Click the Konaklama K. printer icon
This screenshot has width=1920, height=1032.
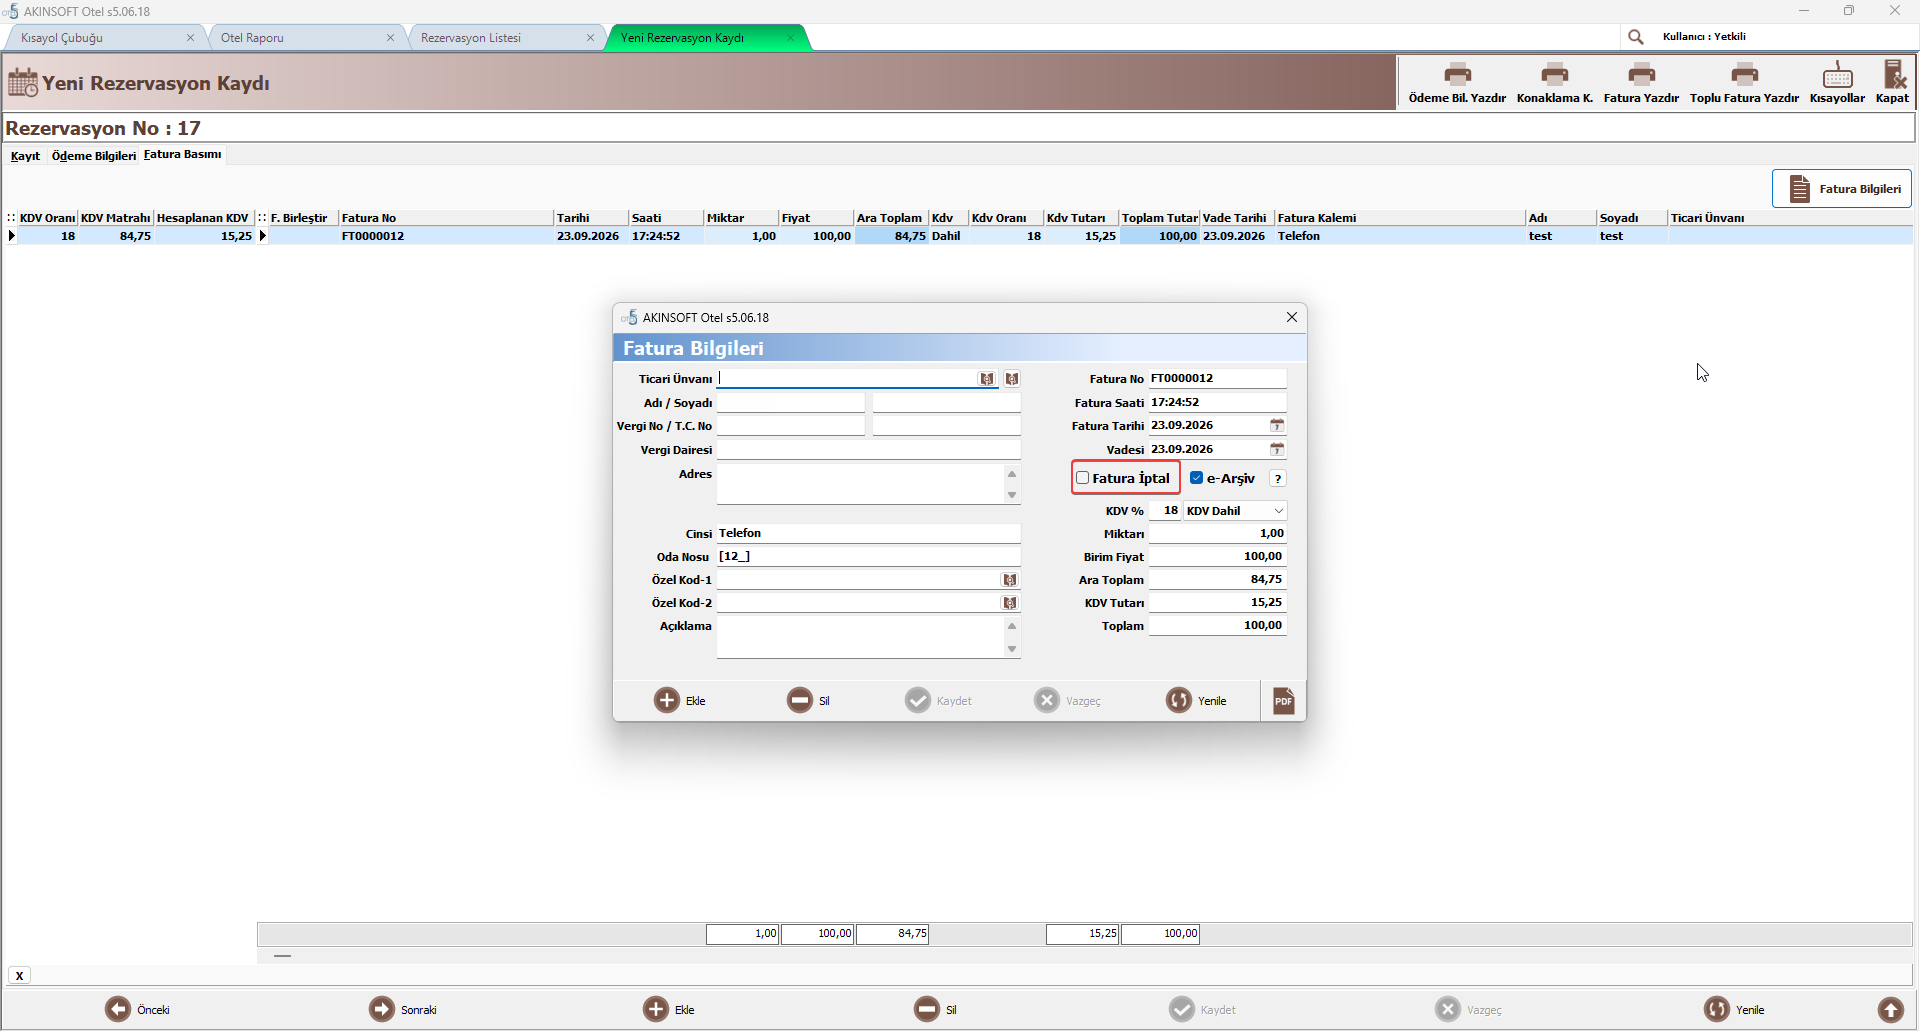tap(1554, 74)
